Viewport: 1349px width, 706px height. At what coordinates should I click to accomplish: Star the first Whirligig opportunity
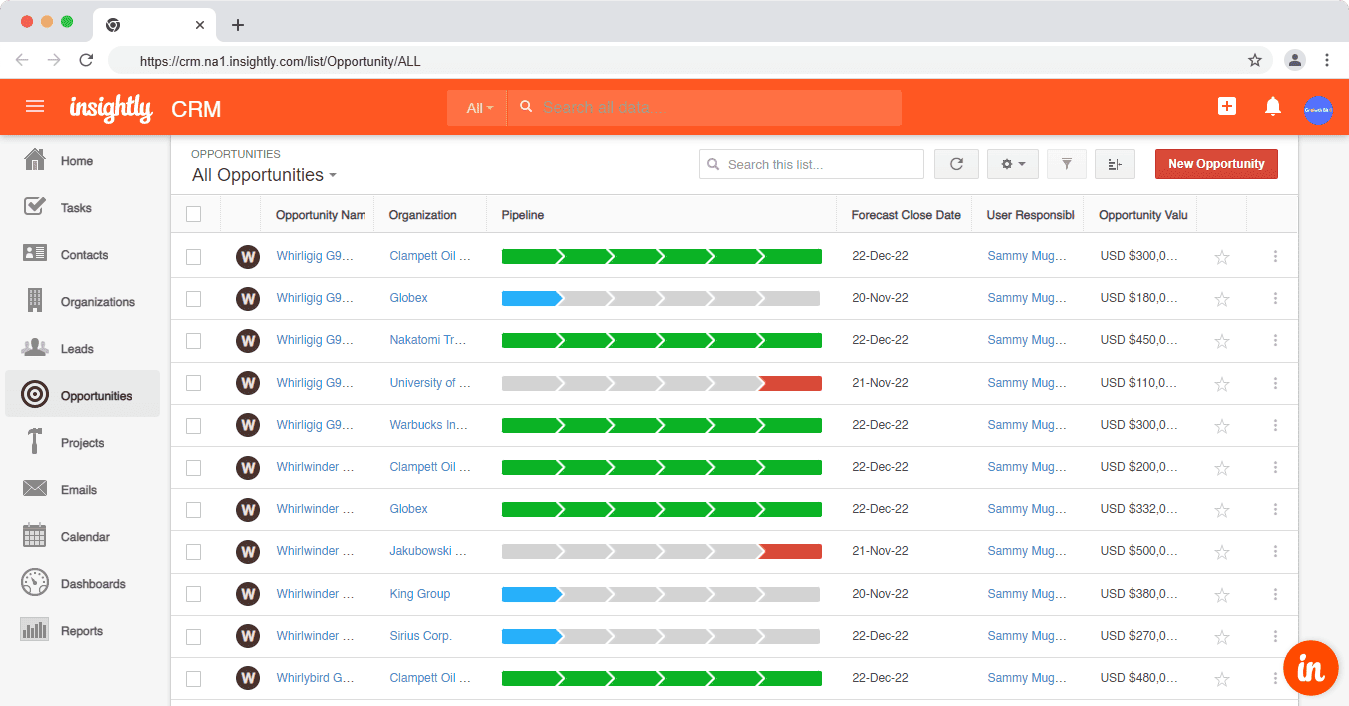1221,256
